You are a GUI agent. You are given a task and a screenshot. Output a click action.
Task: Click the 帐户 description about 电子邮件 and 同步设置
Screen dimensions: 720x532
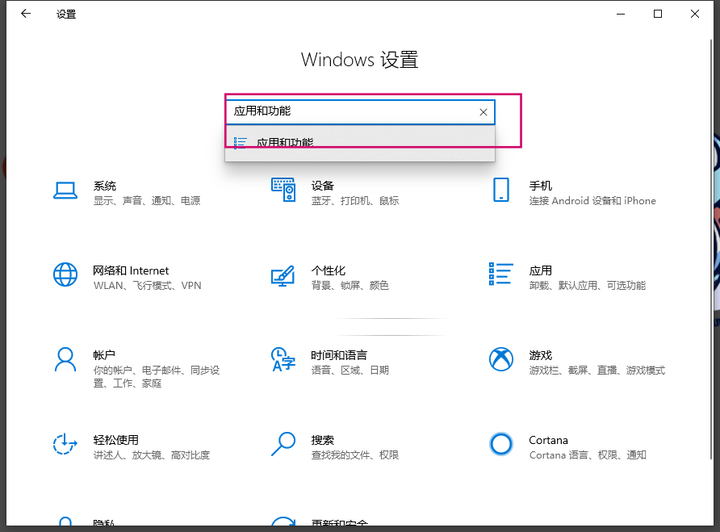pyautogui.click(x=157, y=376)
